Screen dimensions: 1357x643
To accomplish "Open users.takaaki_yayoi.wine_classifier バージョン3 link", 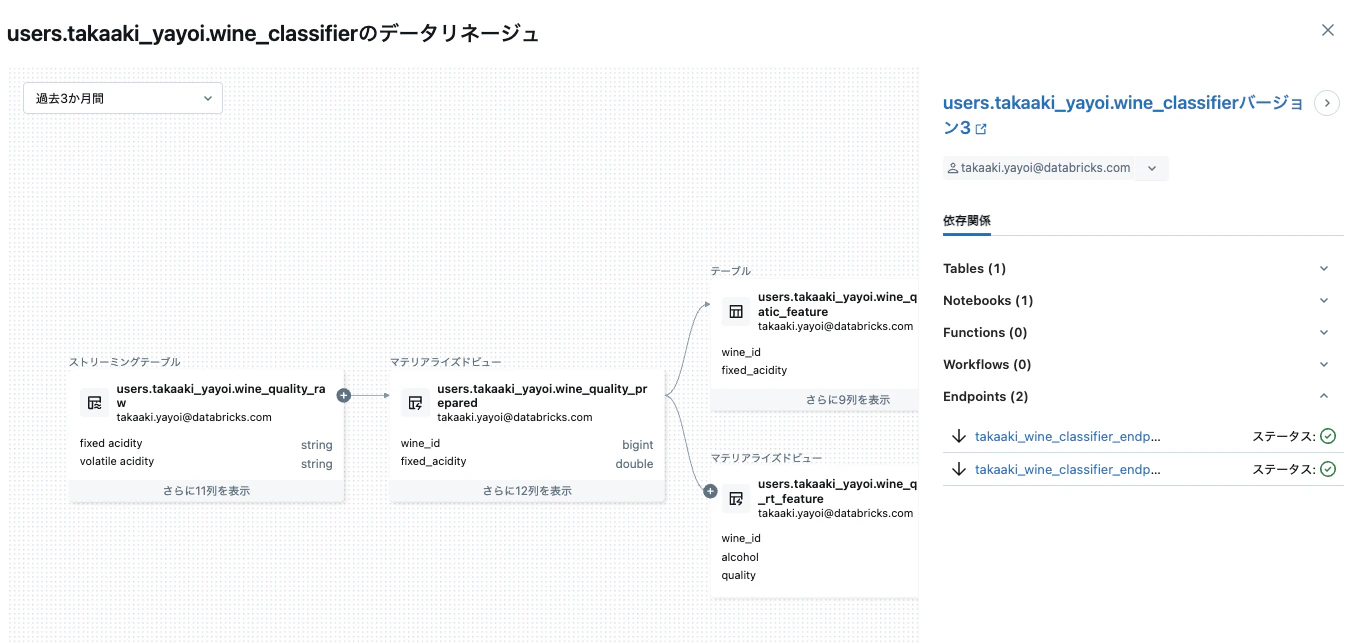I will click(x=1123, y=115).
